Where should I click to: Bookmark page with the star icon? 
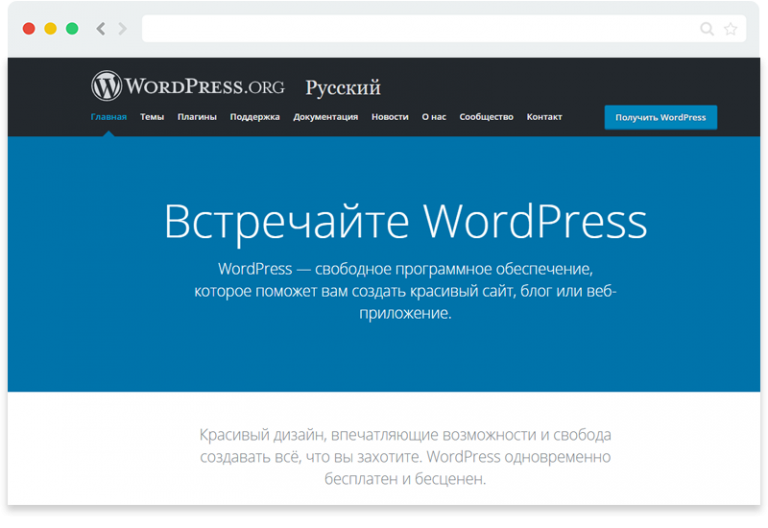pos(730,29)
